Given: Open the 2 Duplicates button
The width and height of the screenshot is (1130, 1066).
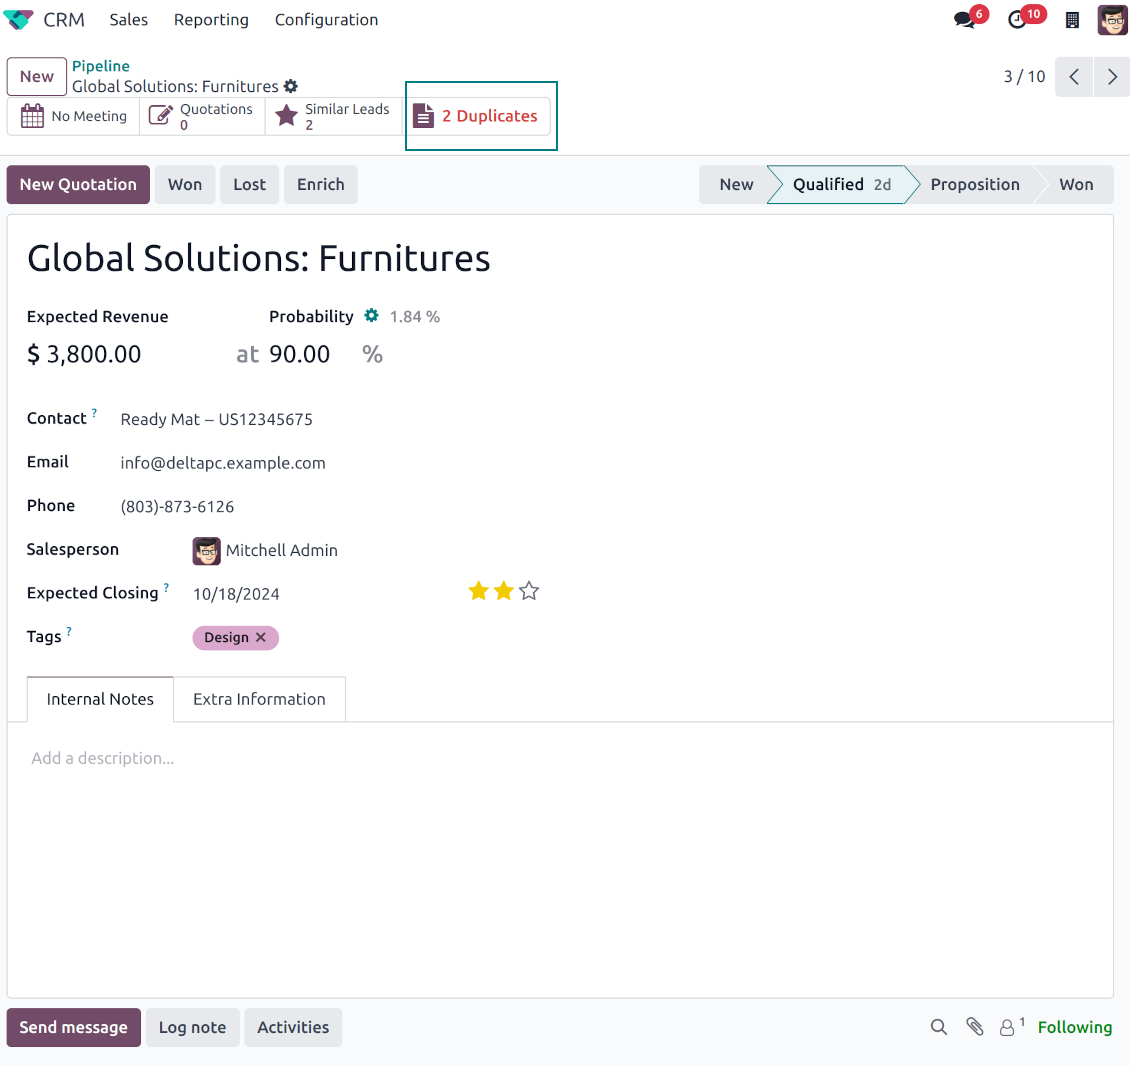Looking at the screenshot, I should point(480,116).
